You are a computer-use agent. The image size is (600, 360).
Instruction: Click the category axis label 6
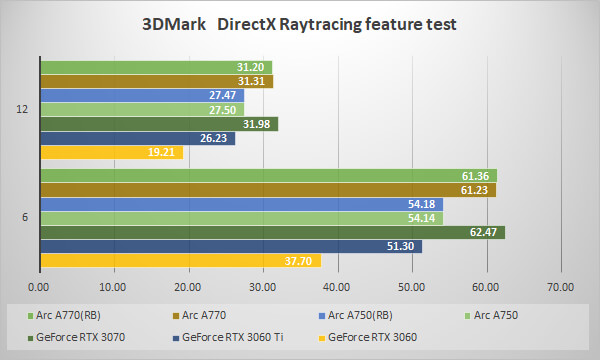click(x=25, y=218)
